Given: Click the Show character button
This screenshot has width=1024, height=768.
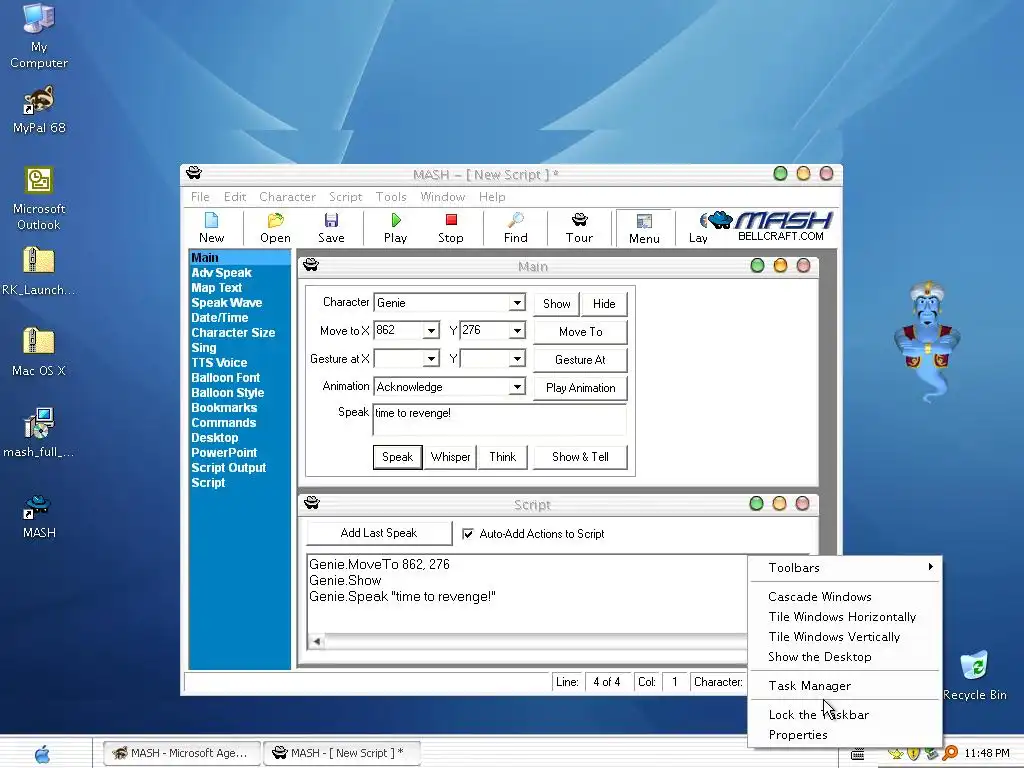Looking at the screenshot, I should [x=556, y=304].
